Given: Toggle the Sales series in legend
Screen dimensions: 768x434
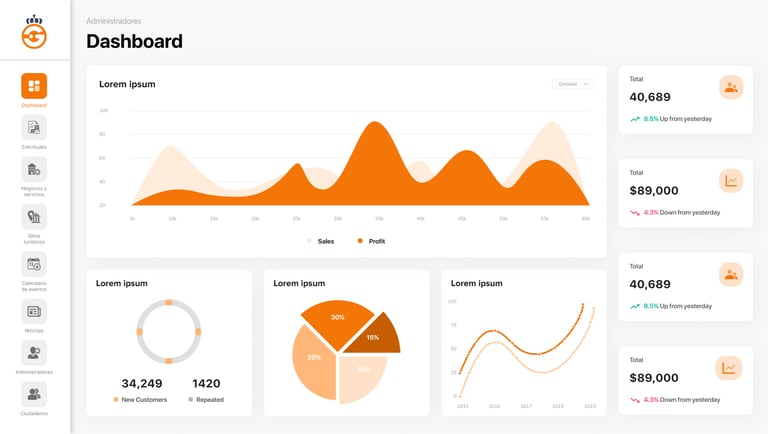Looking at the screenshot, I should coord(320,241).
